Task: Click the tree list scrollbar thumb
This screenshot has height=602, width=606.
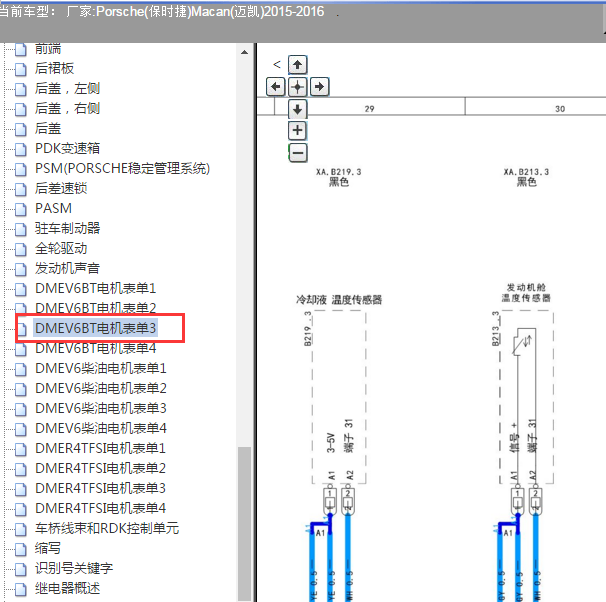Action: (244, 524)
